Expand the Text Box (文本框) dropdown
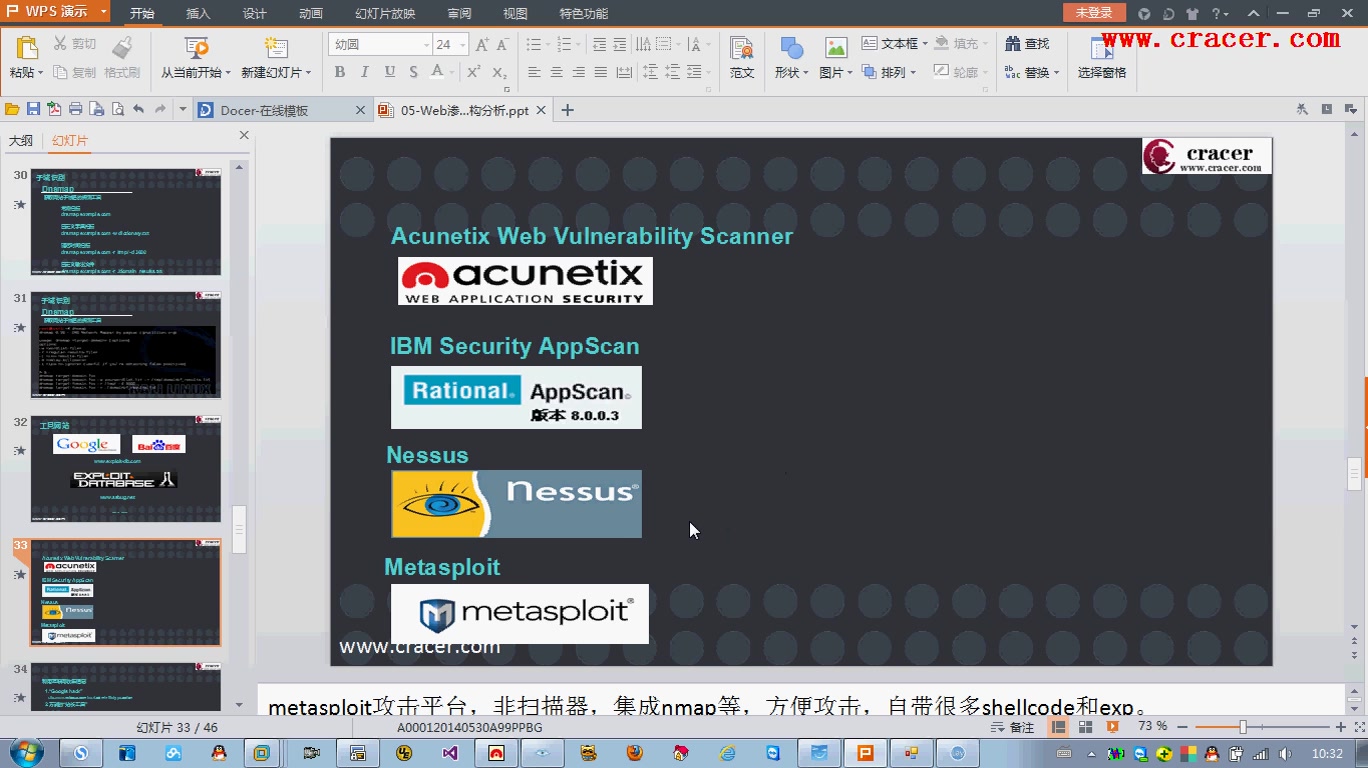 (x=924, y=44)
